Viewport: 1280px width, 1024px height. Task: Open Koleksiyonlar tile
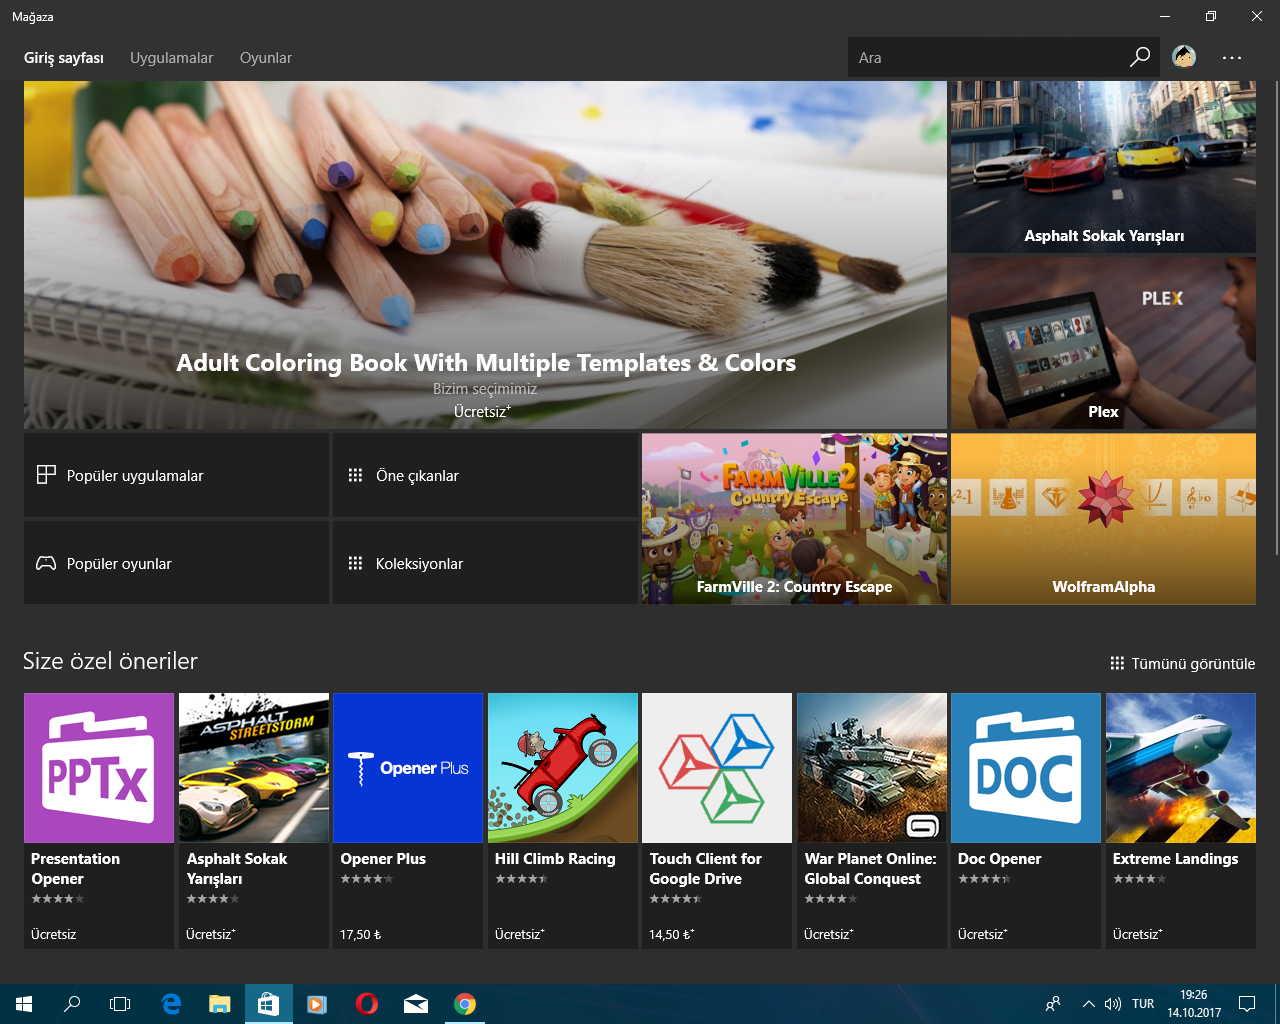[x=485, y=563]
